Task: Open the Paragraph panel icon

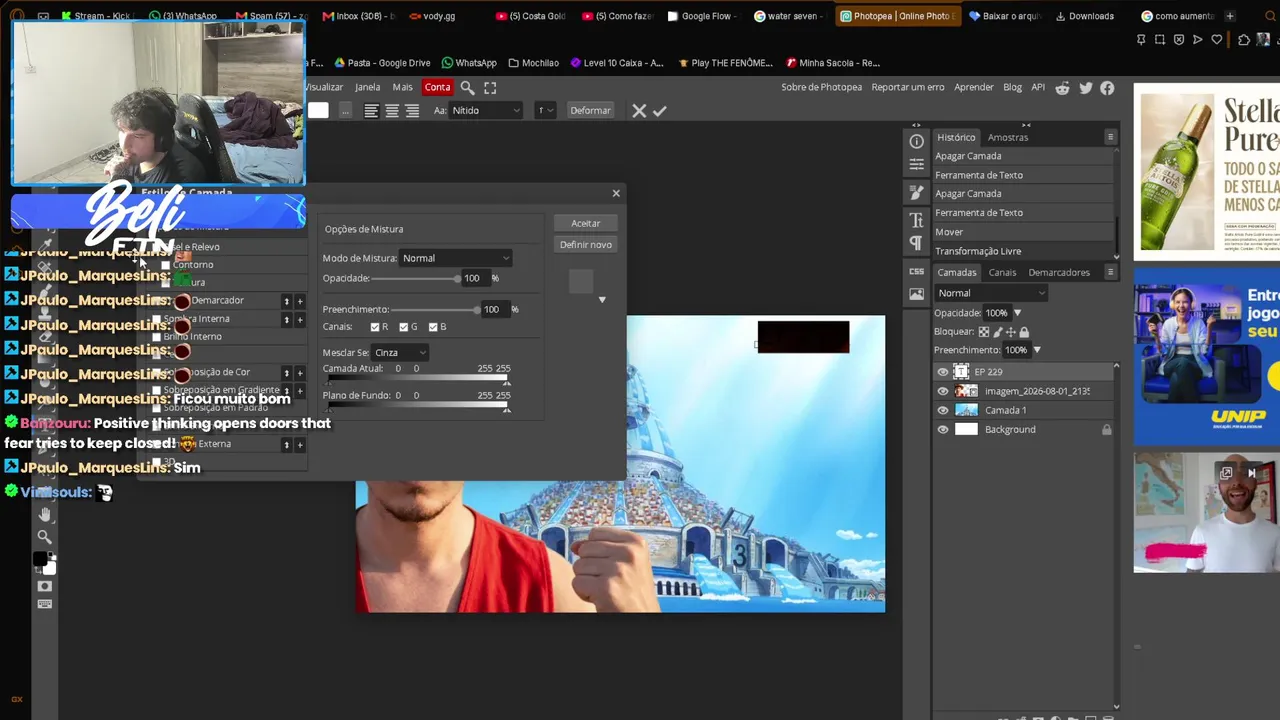Action: pyautogui.click(x=916, y=243)
